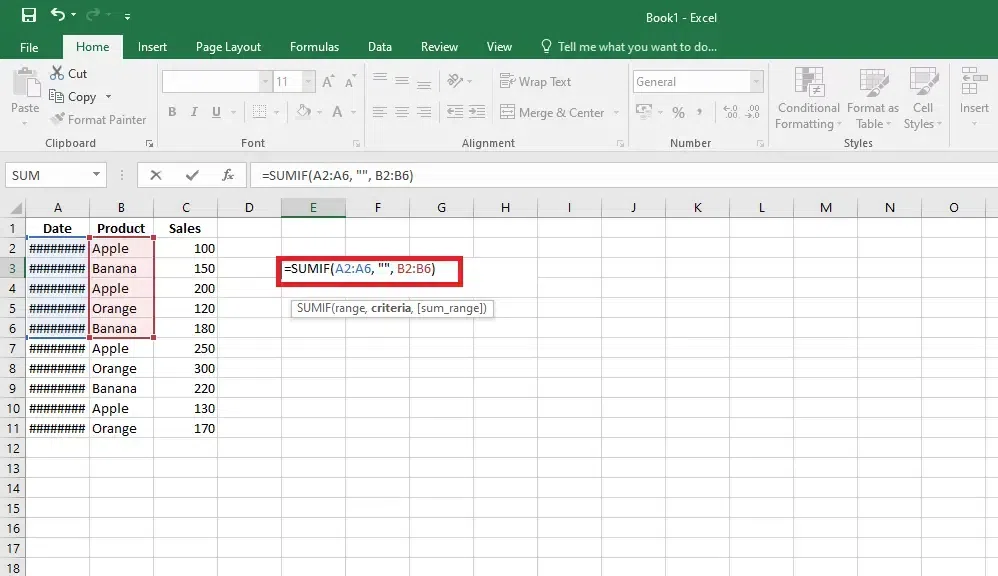Switch to the Formulas tab

click(x=314, y=47)
